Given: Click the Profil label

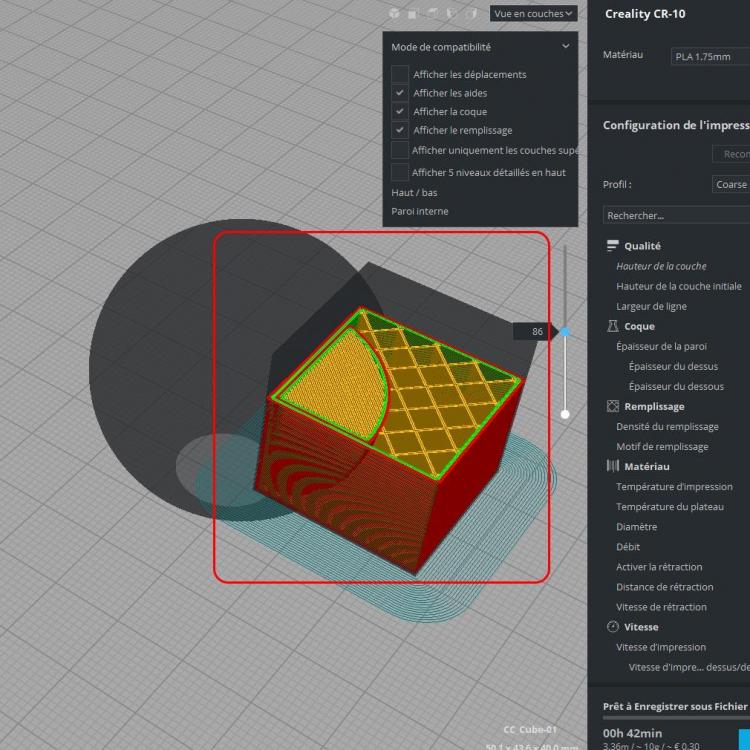Looking at the screenshot, I should [617, 184].
